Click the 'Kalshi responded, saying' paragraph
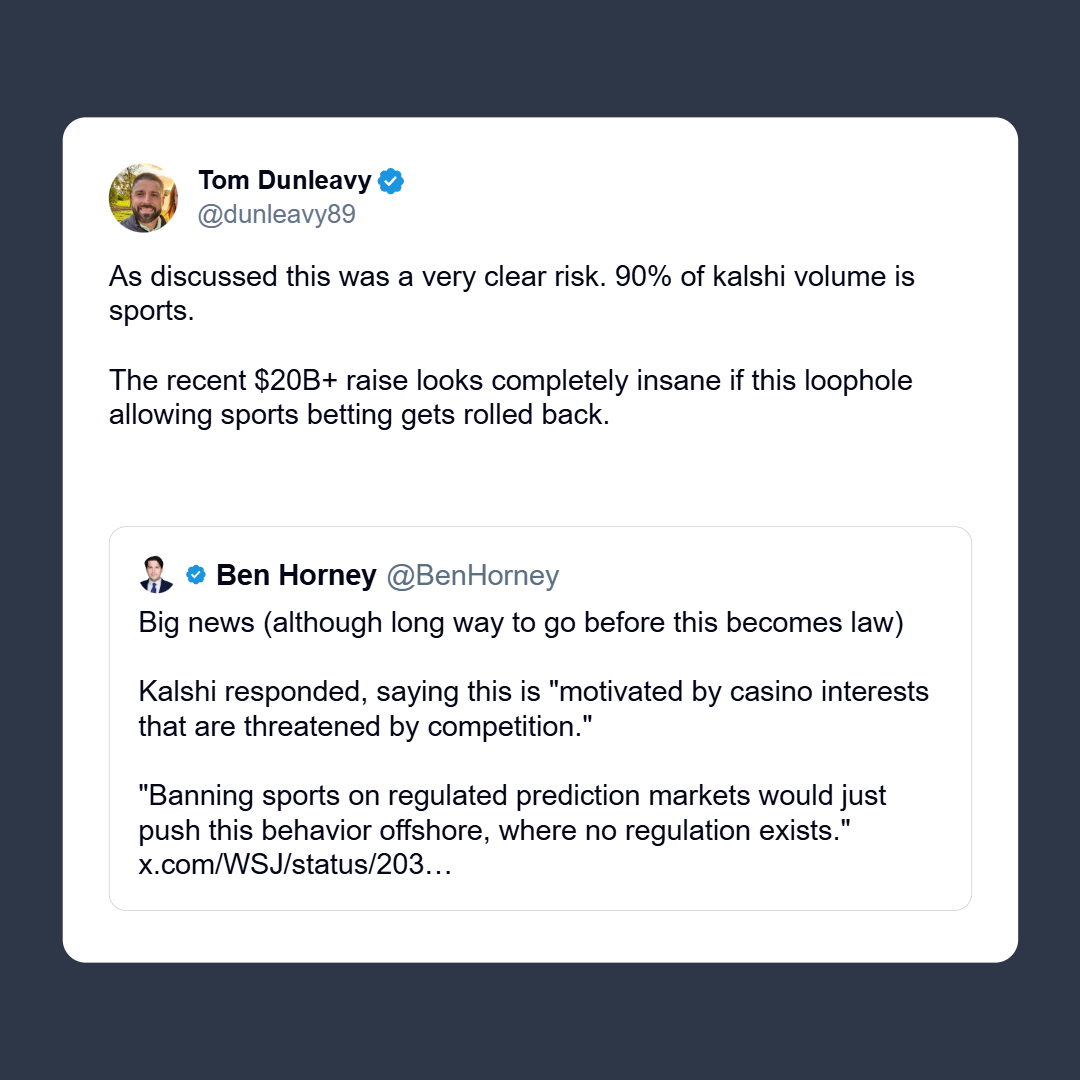This screenshot has width=1080, height=1080. pyautogui.click(x=533, y=708)
